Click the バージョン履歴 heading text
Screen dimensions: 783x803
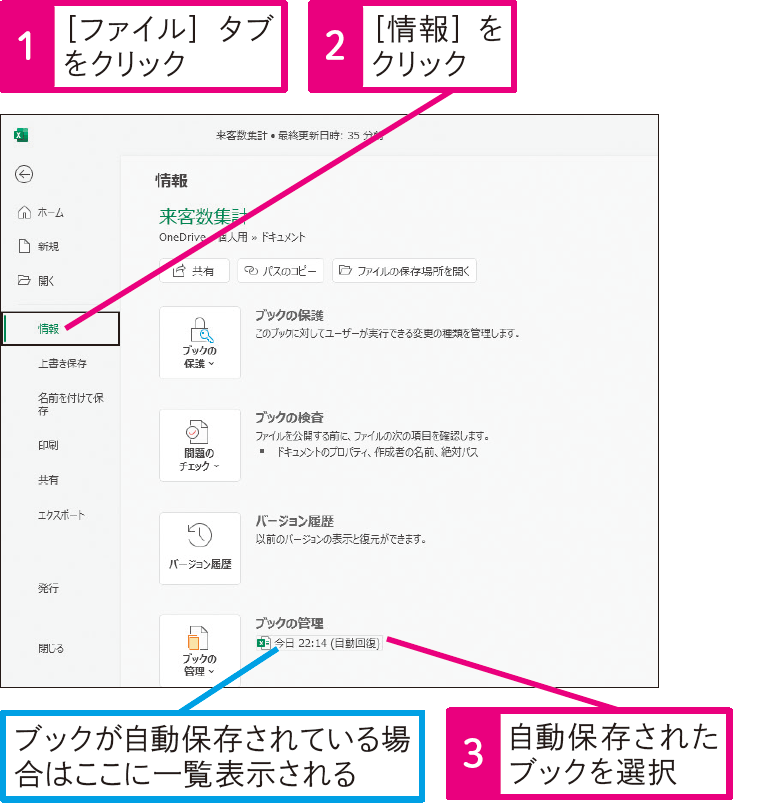[x=294, y=521]
